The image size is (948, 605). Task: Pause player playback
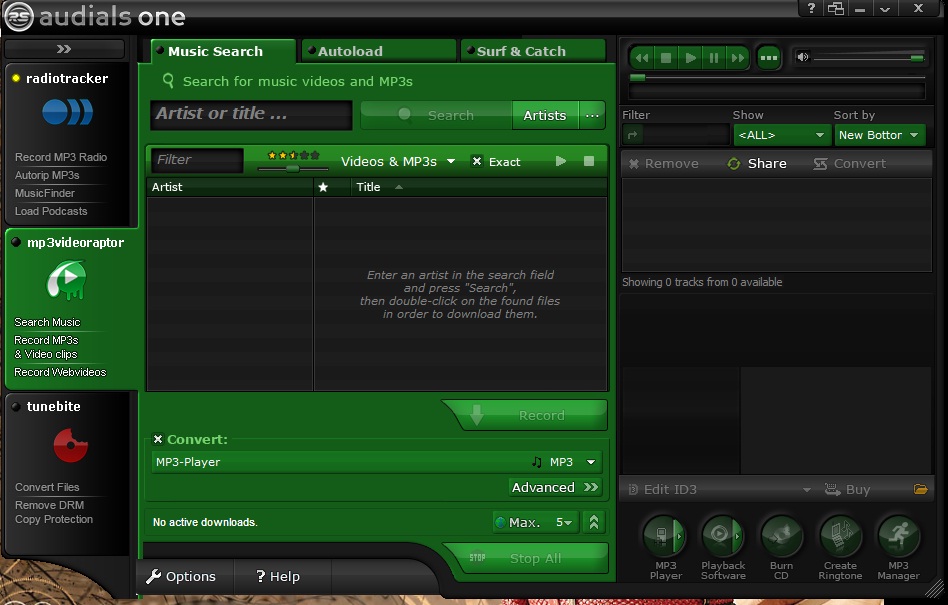click(713, 58)
